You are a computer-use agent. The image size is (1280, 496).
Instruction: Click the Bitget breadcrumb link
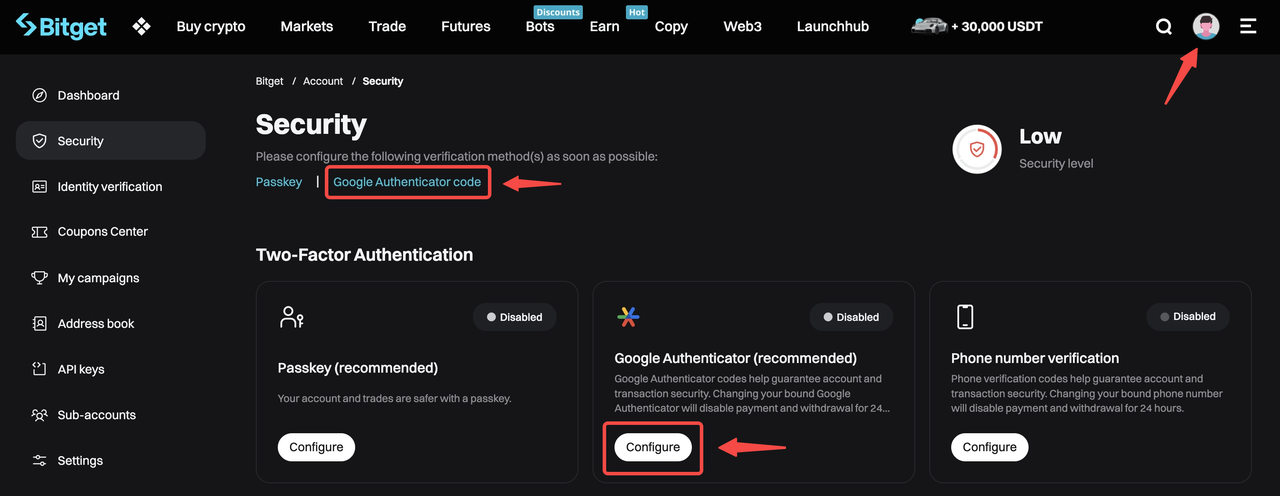[x=270, y=81]
